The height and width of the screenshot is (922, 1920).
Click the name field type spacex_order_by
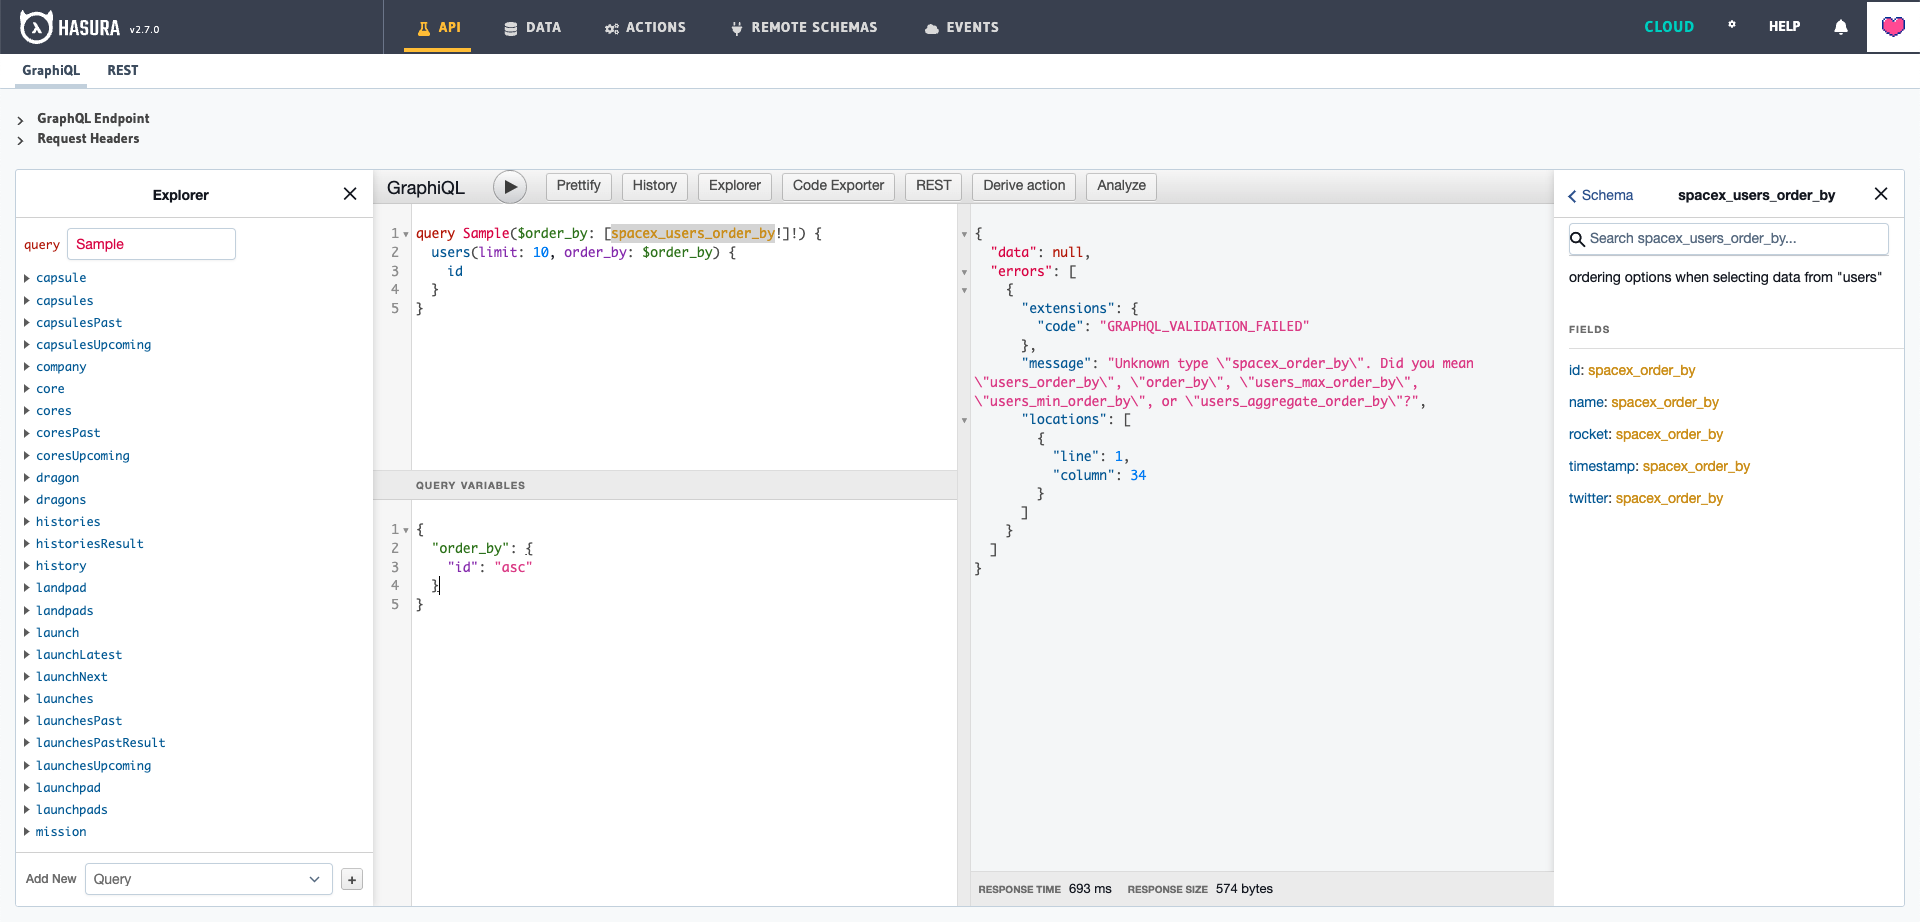[x=1665, y=402]
